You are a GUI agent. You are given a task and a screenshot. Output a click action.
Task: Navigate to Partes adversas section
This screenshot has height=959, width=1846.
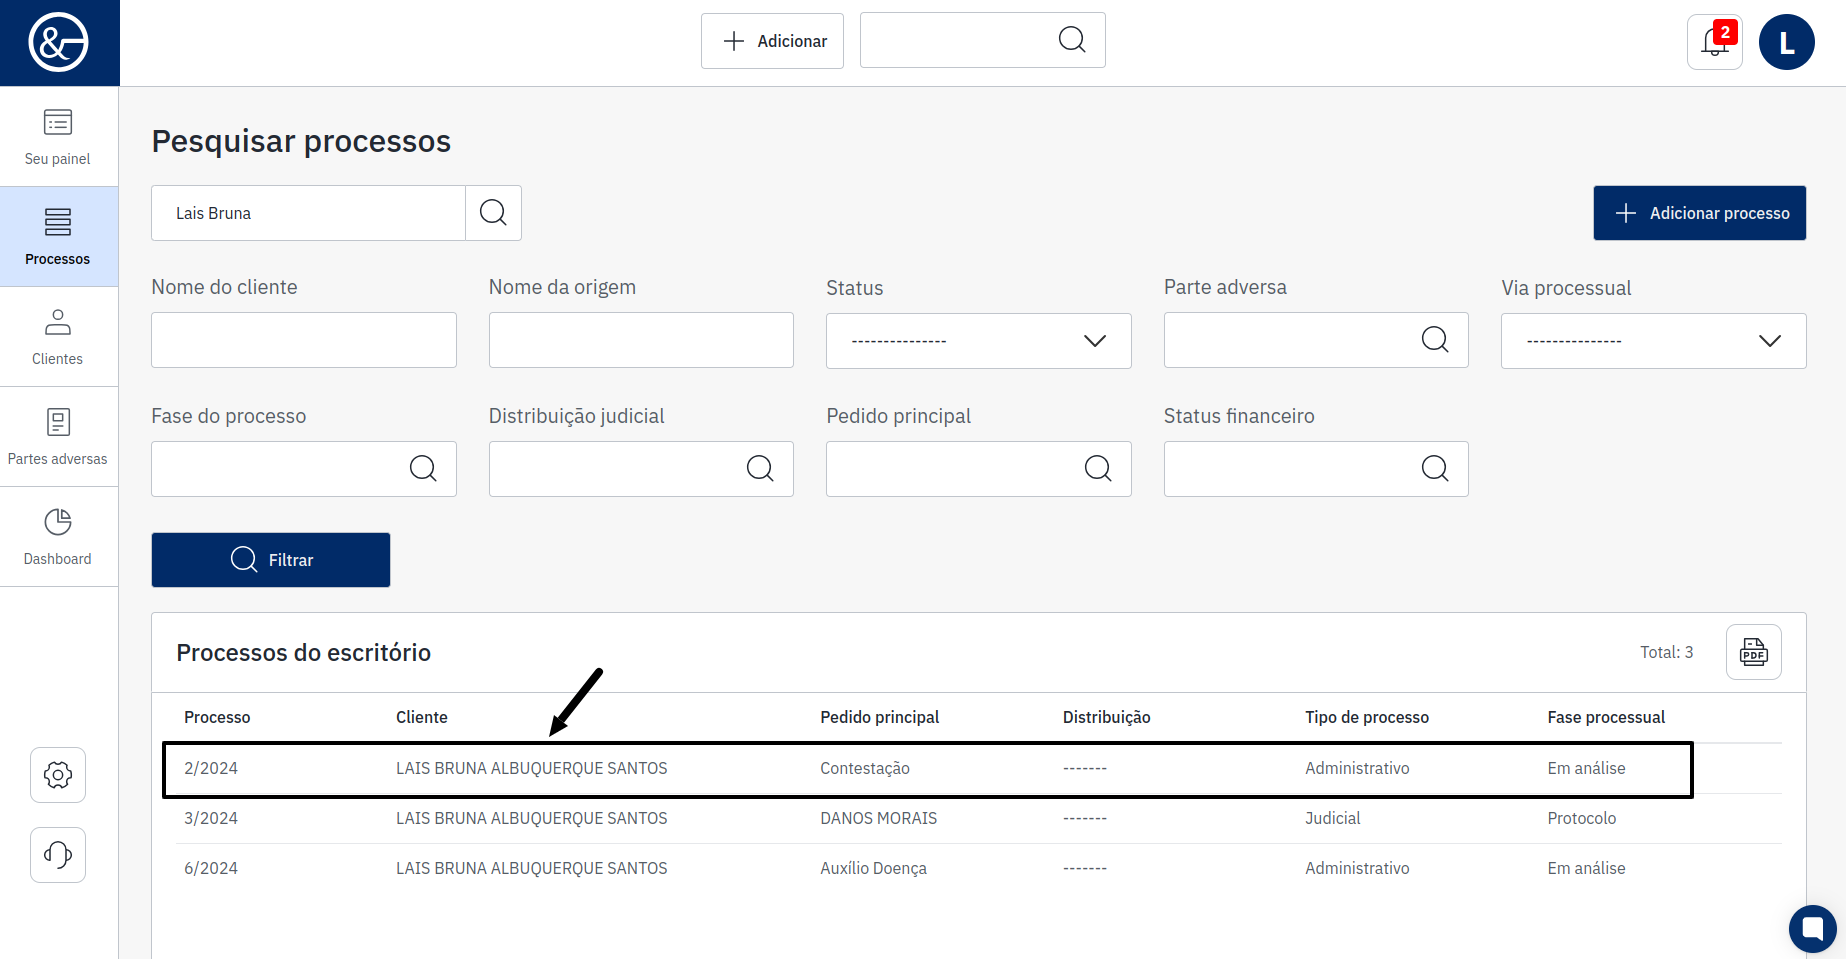pos(58,437)
